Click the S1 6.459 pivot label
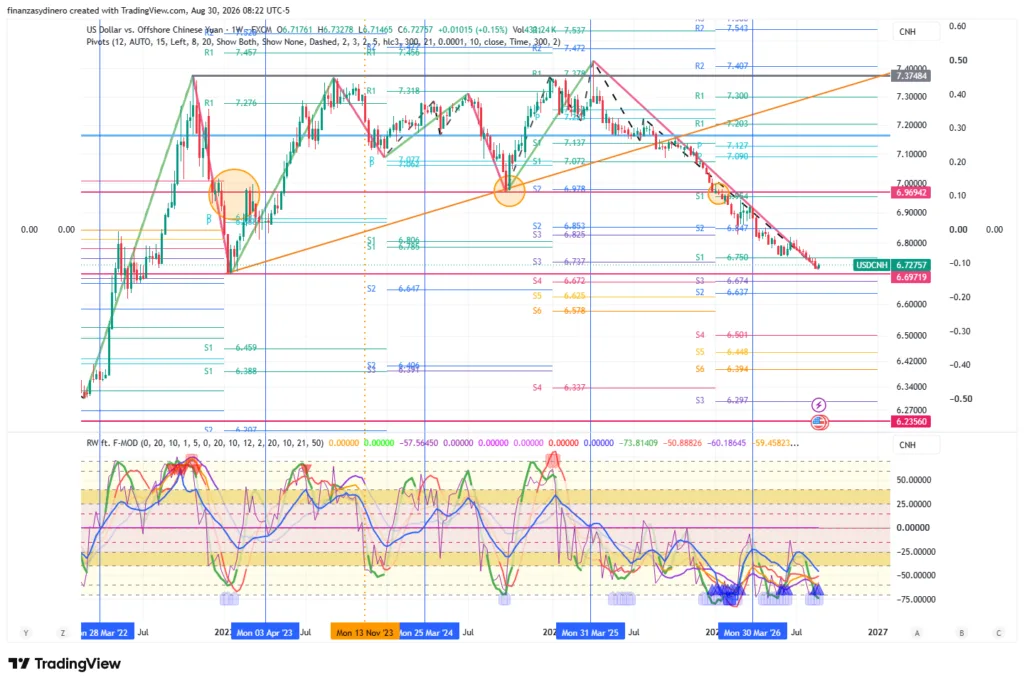 pyautogui.click(x=231, y=348)
